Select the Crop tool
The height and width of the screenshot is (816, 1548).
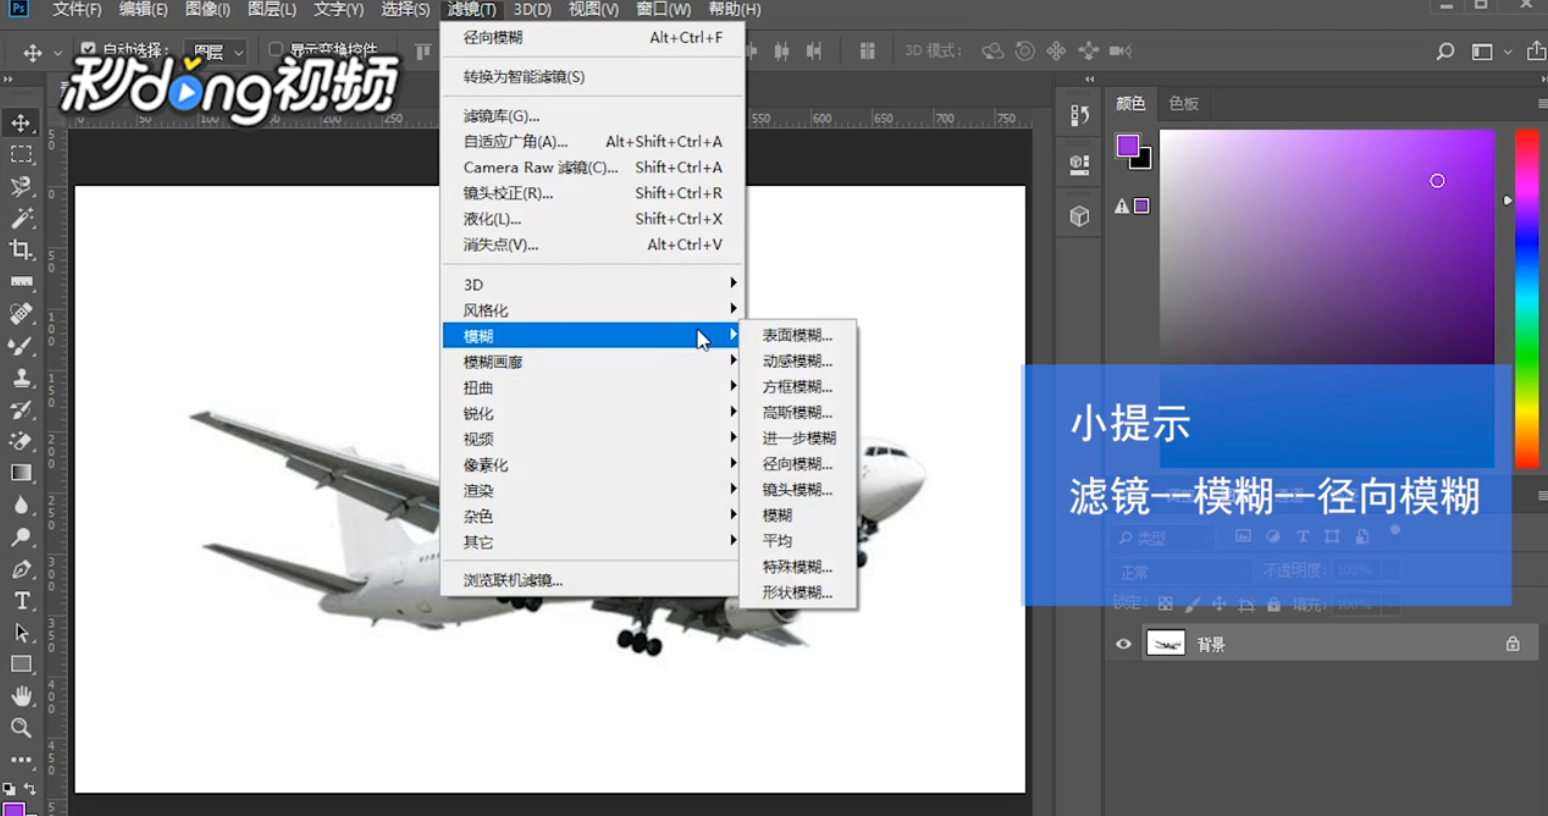tap(21, 250)
